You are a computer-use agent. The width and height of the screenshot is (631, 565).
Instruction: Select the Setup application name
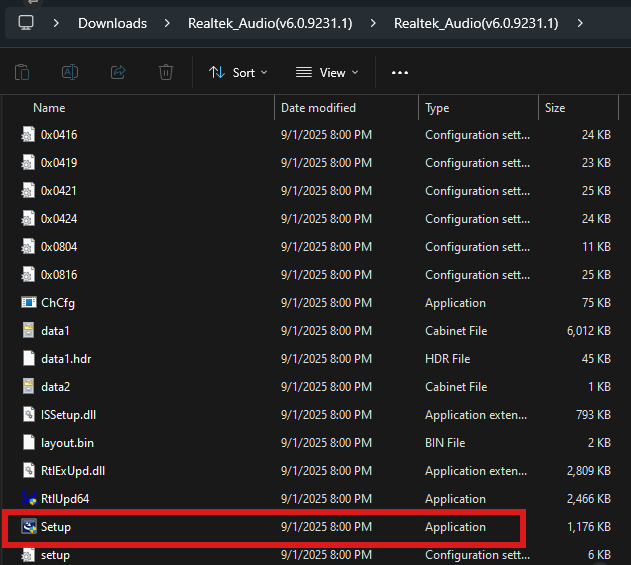pyautogui.click(x=56, y=527)
